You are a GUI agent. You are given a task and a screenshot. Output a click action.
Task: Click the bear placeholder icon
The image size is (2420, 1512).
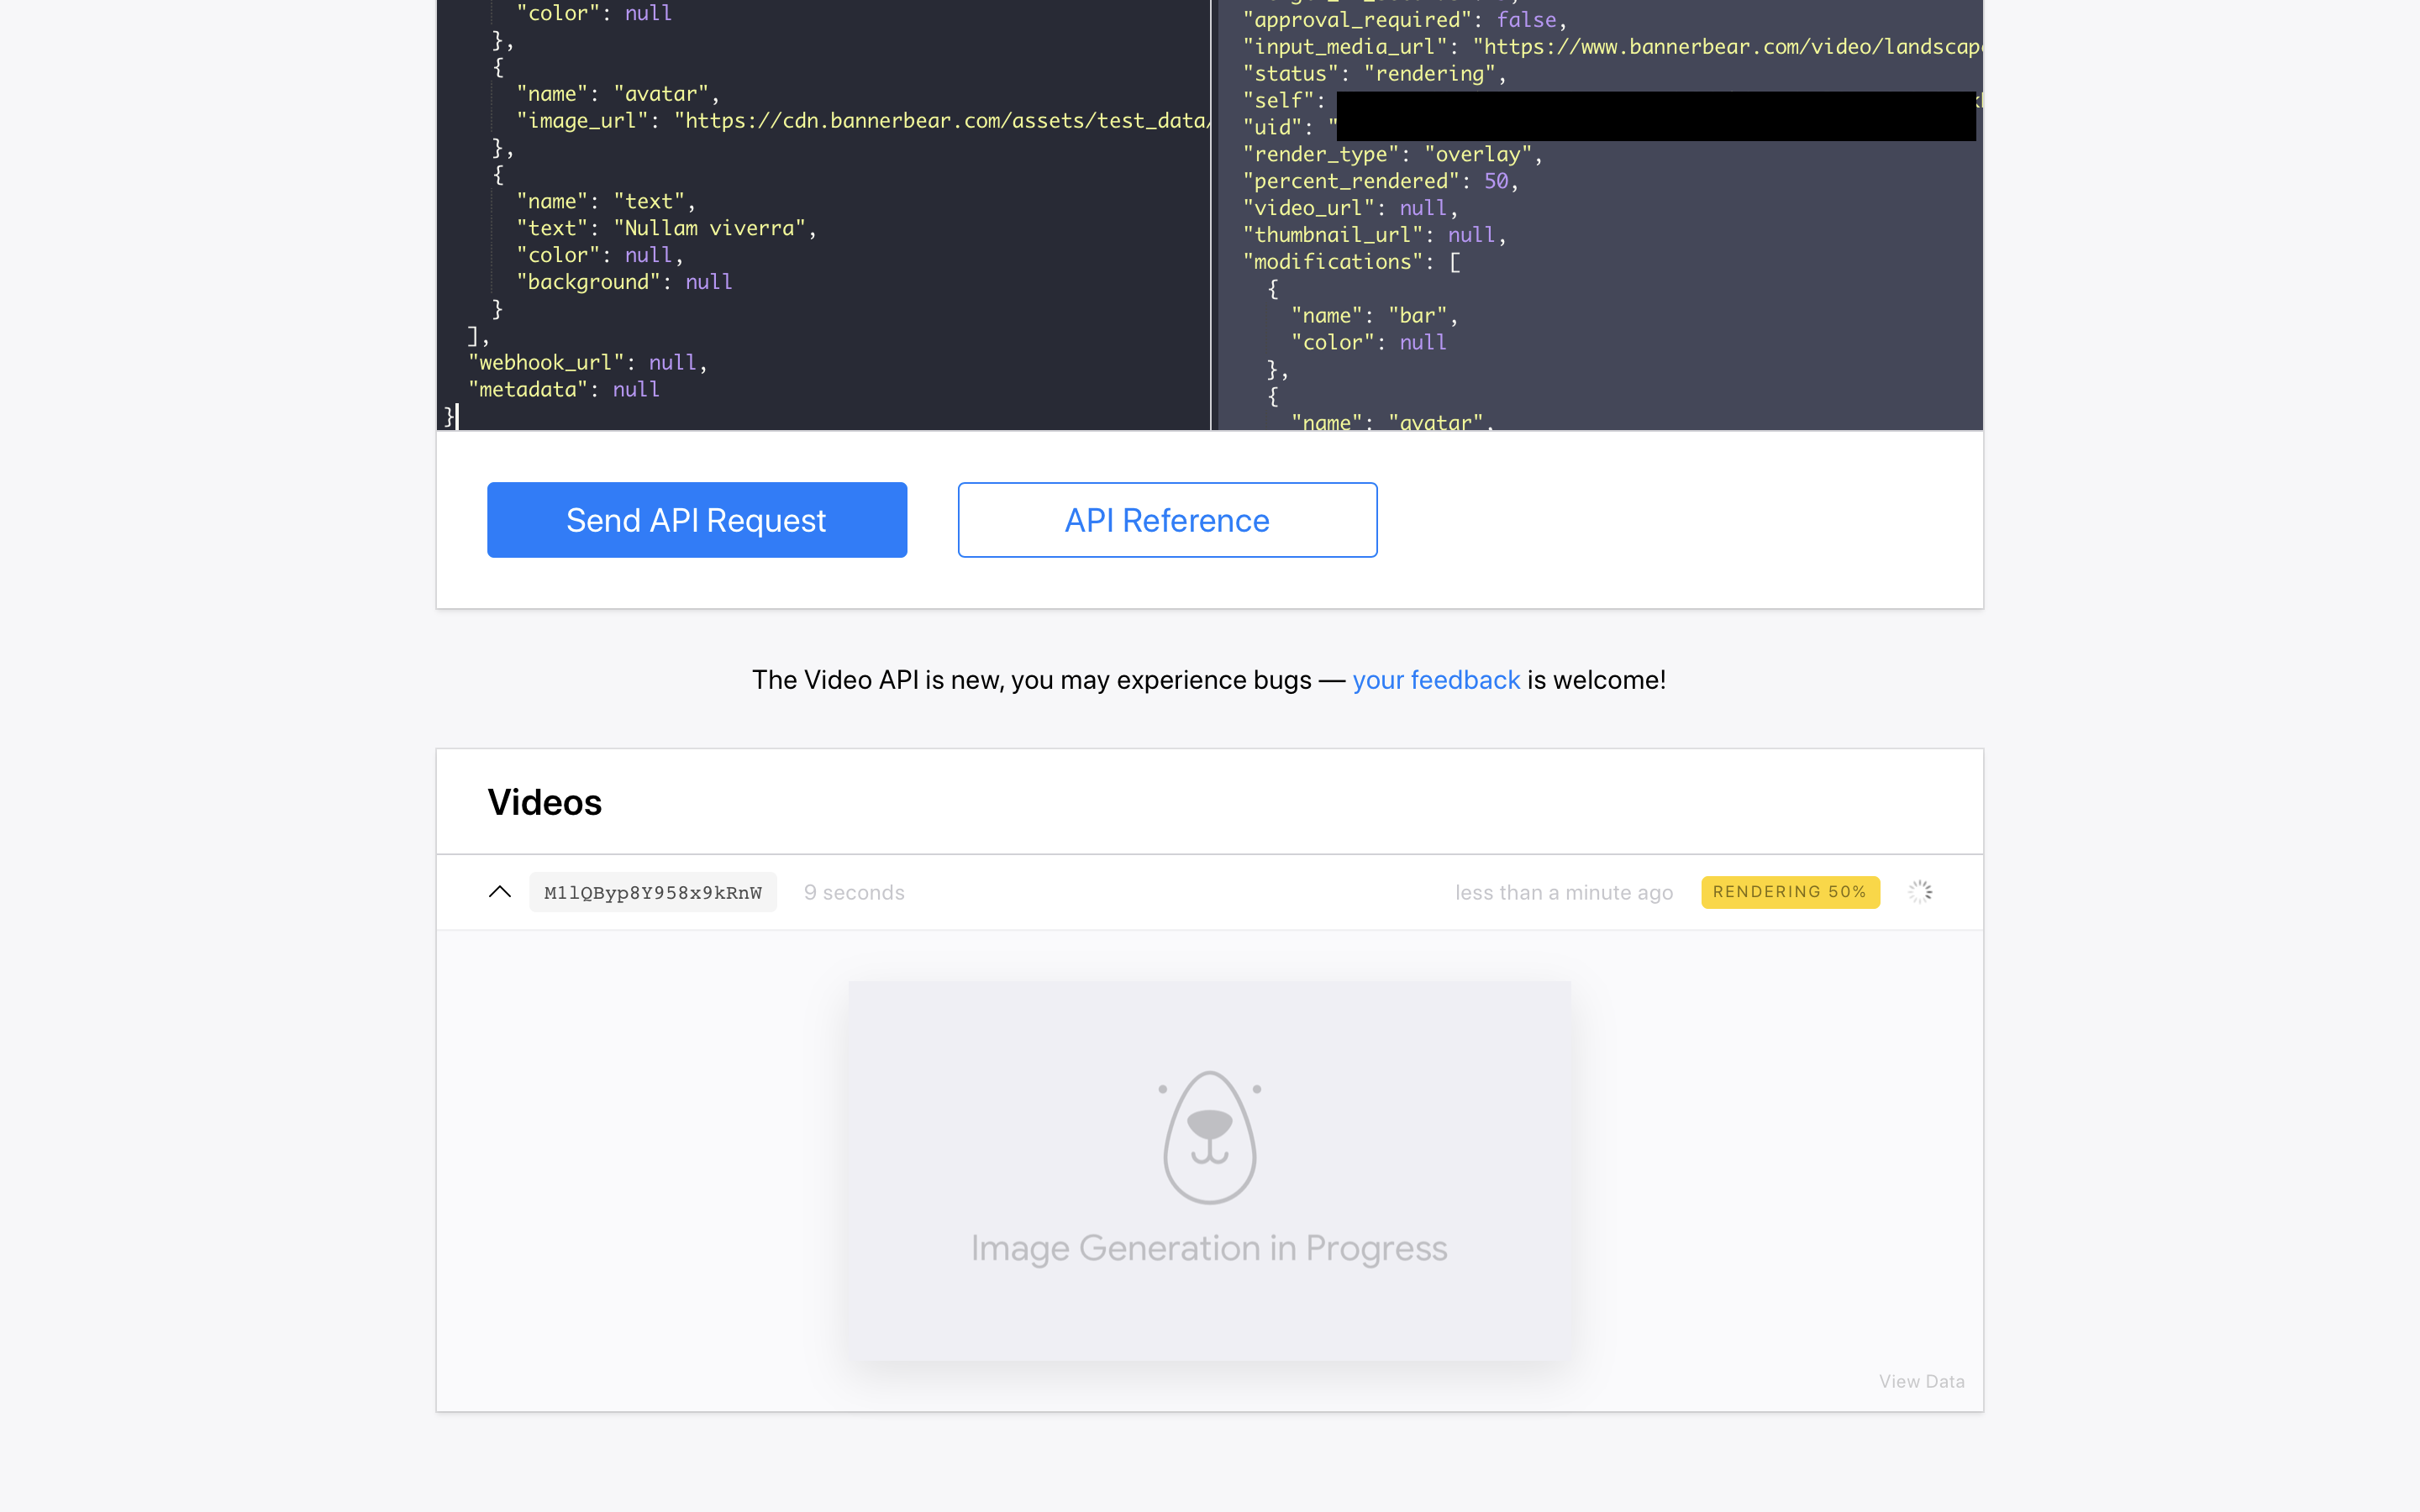[x=1209, y=1137]
